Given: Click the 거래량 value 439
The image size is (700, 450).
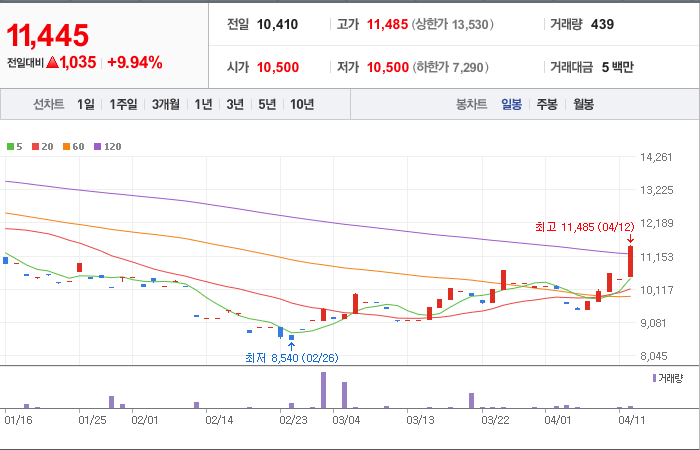Looking at the screenshot, I should [x=602, y=25].
